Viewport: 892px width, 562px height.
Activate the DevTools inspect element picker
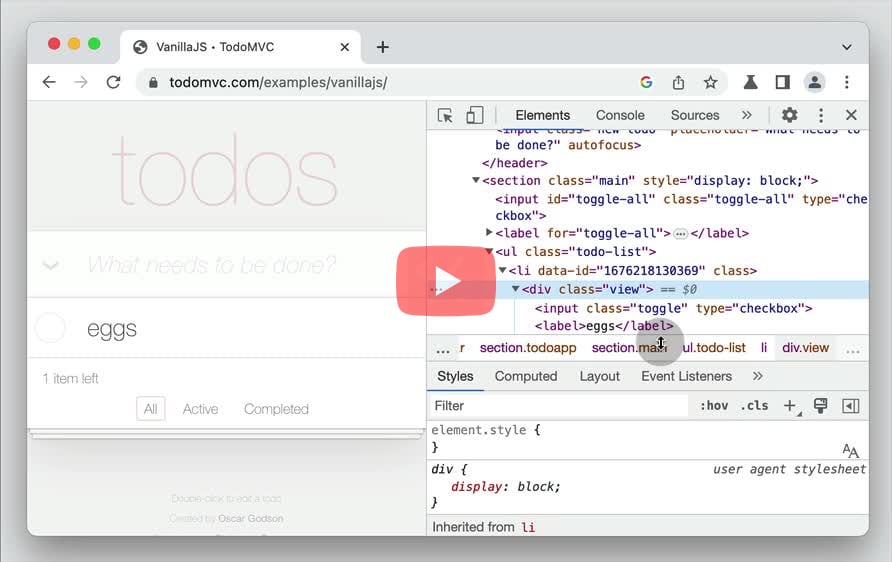tap(445, 115)
